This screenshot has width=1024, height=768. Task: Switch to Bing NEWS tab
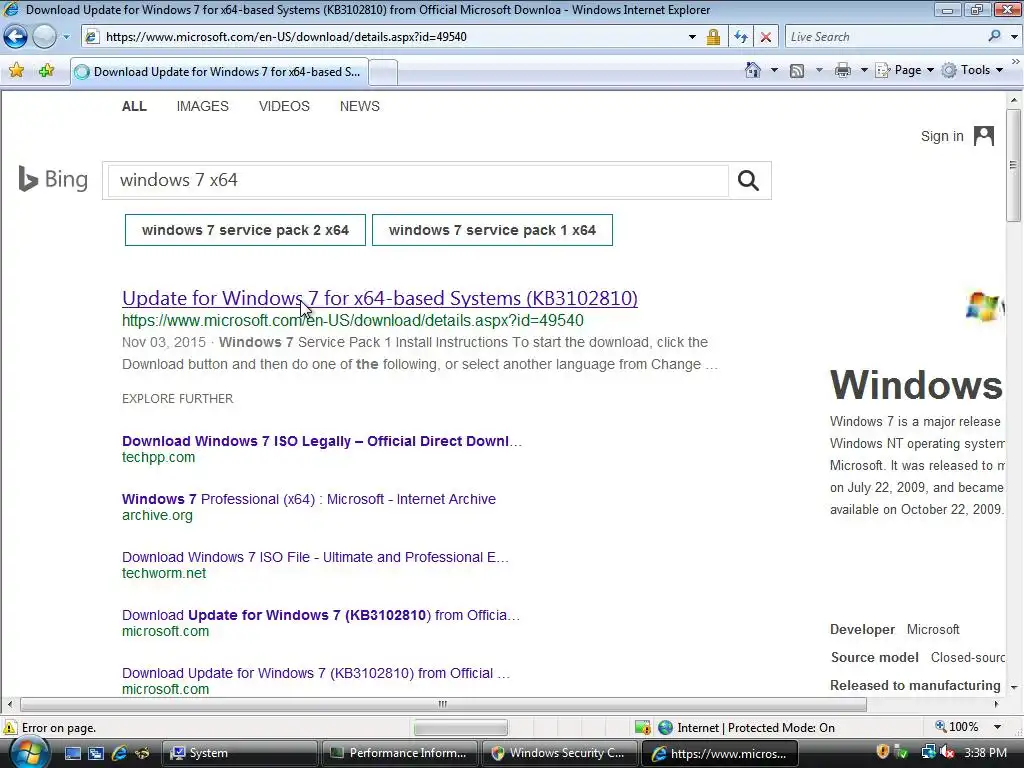pos(359,106)
